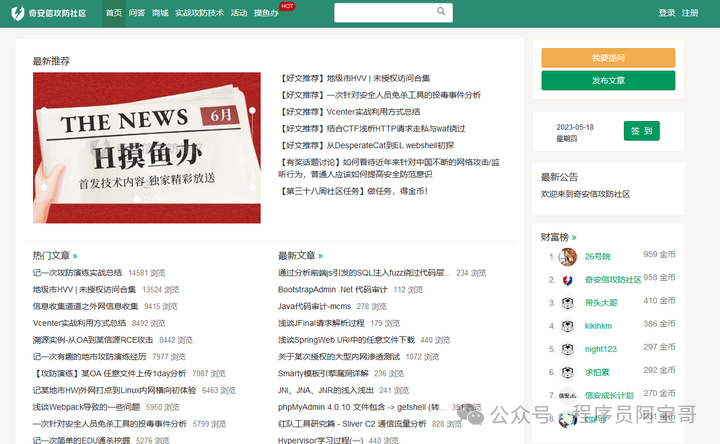Viewport: 720px width, 444px height.
Task: Open hot article 某OA 任意文件上传1day分析
Action: point(109,373)
